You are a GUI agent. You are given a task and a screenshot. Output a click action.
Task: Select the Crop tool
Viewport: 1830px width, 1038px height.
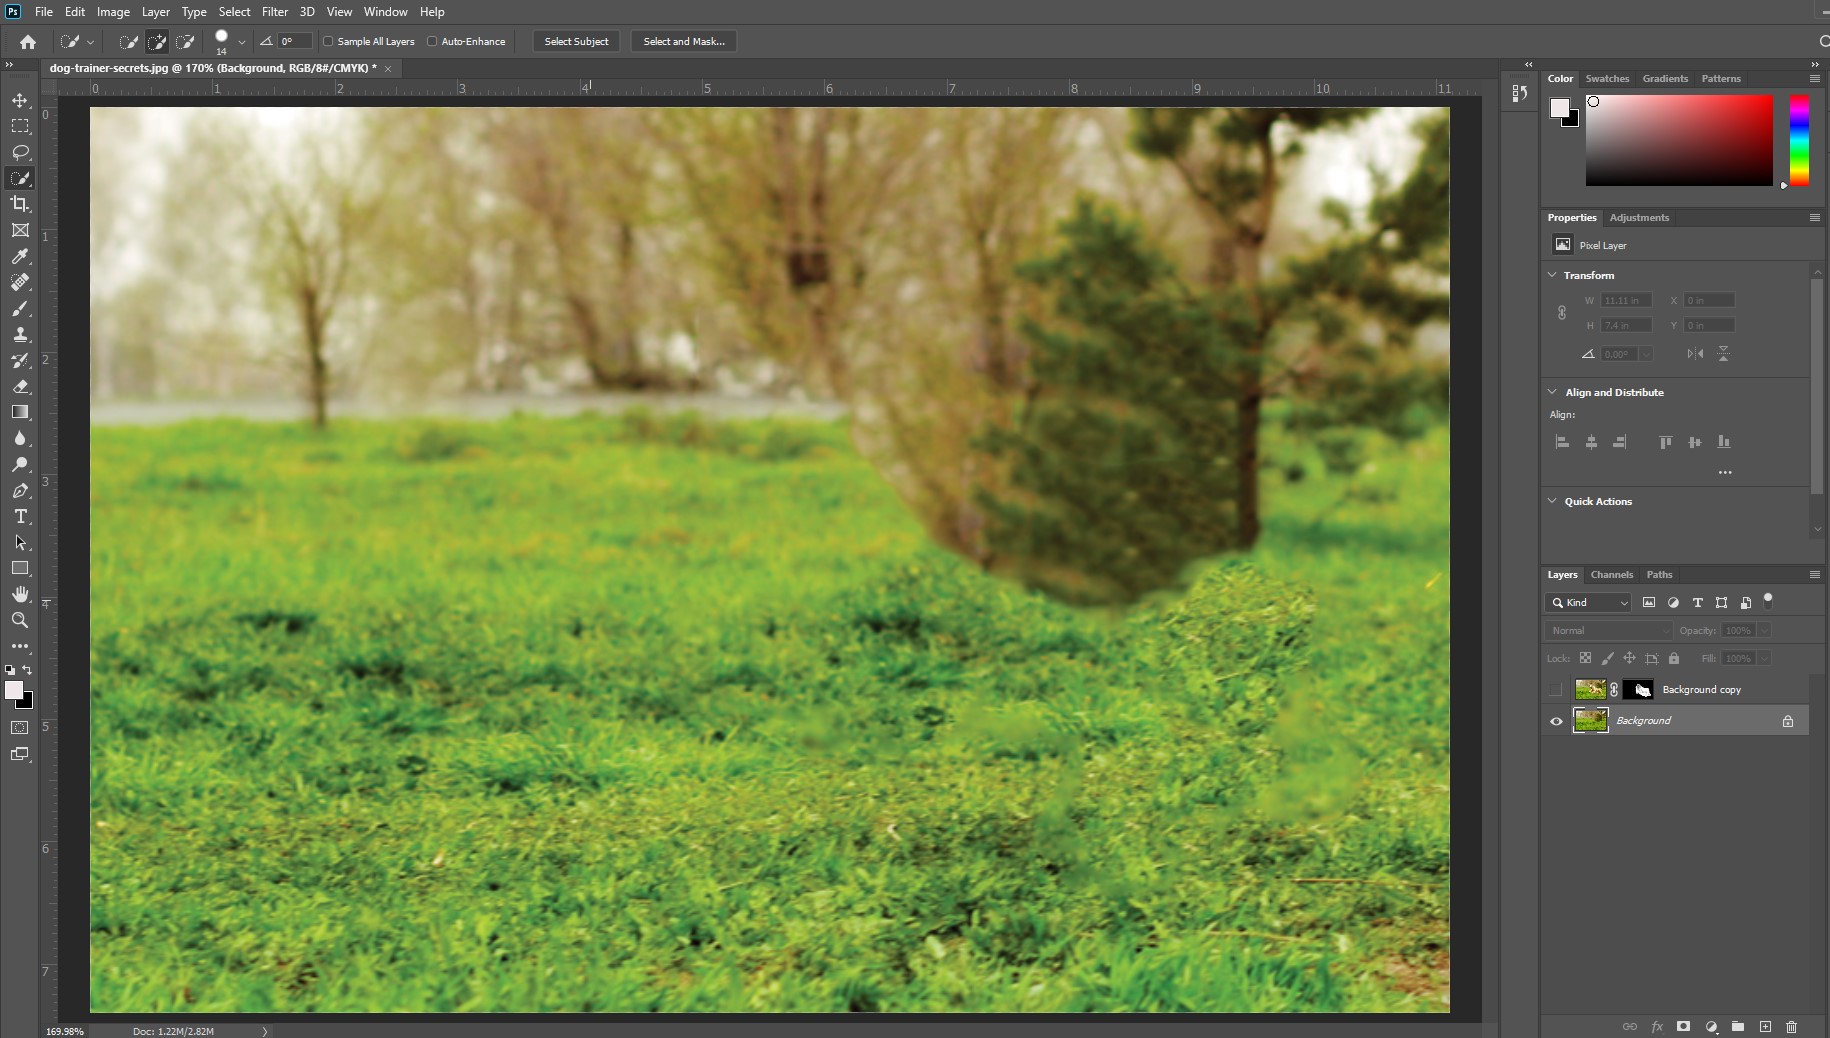20,204
